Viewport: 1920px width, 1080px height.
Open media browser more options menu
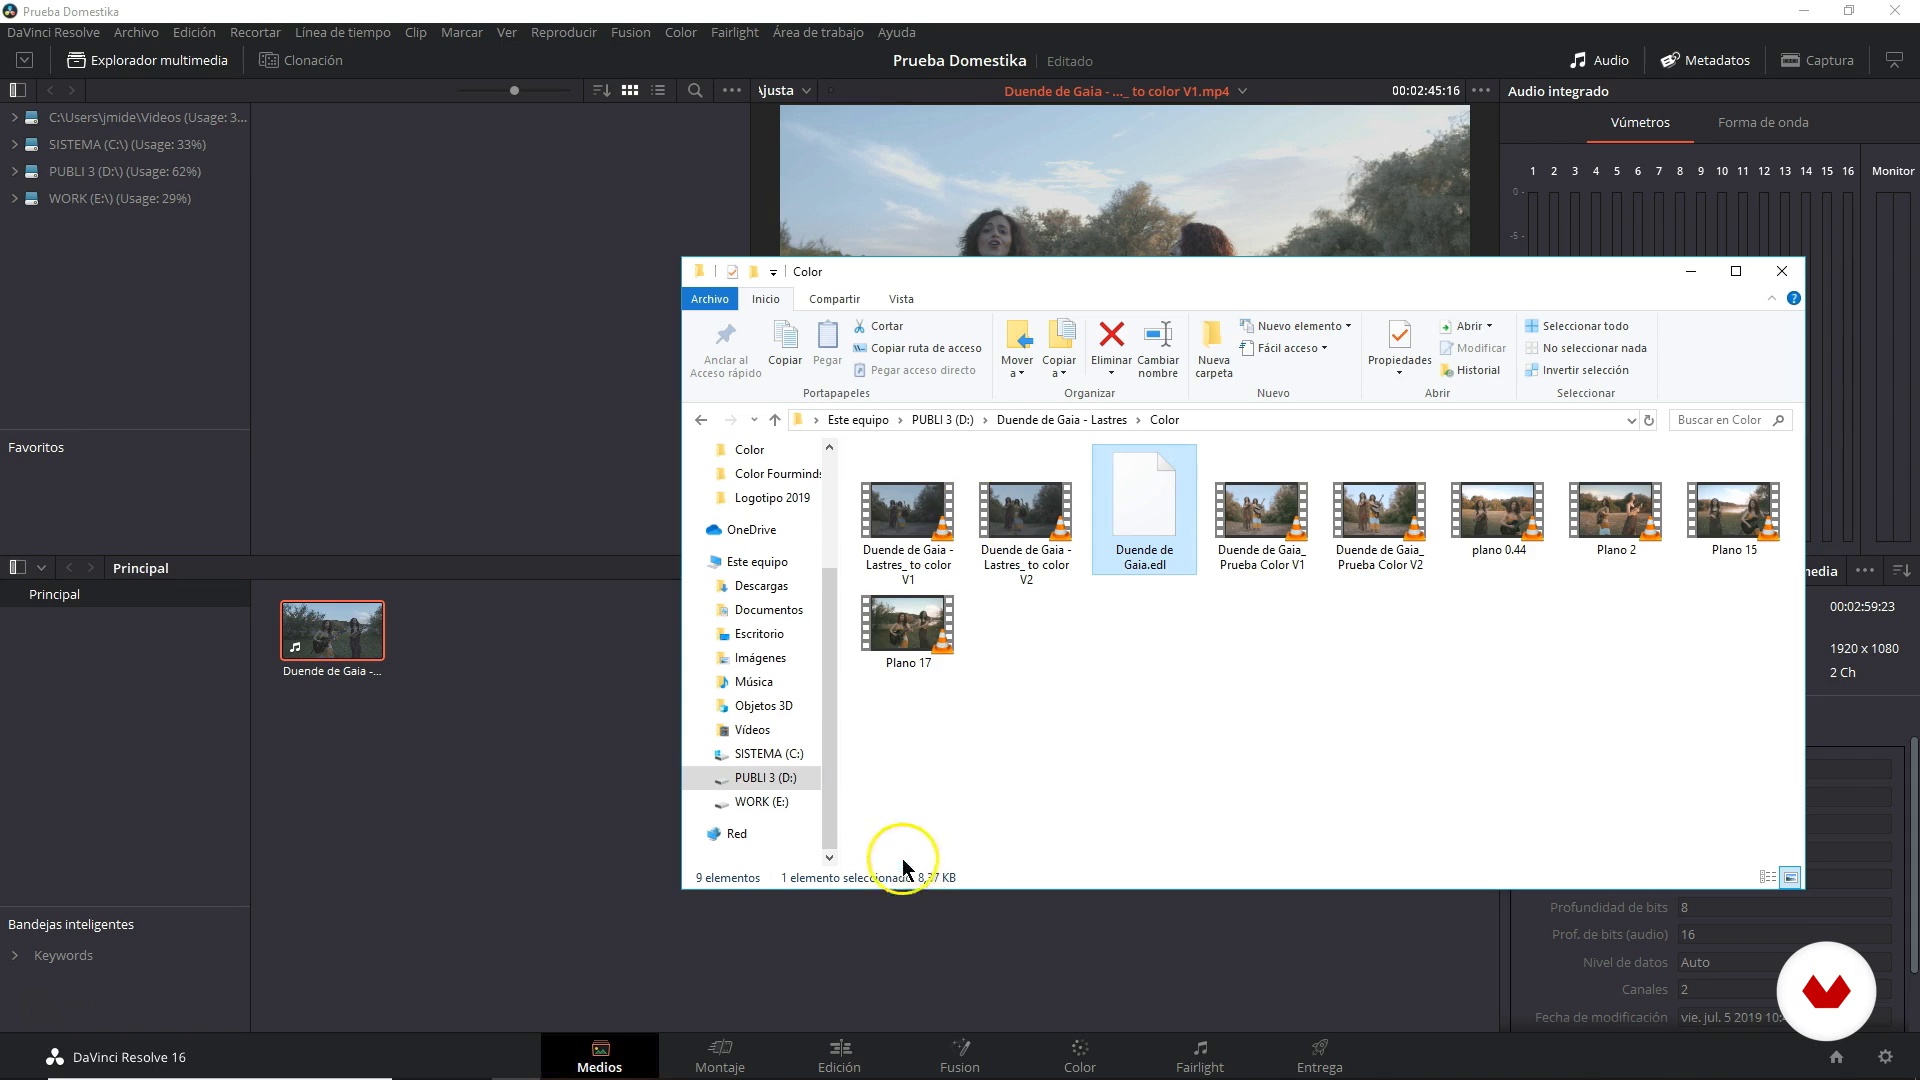tap(732, 90)
